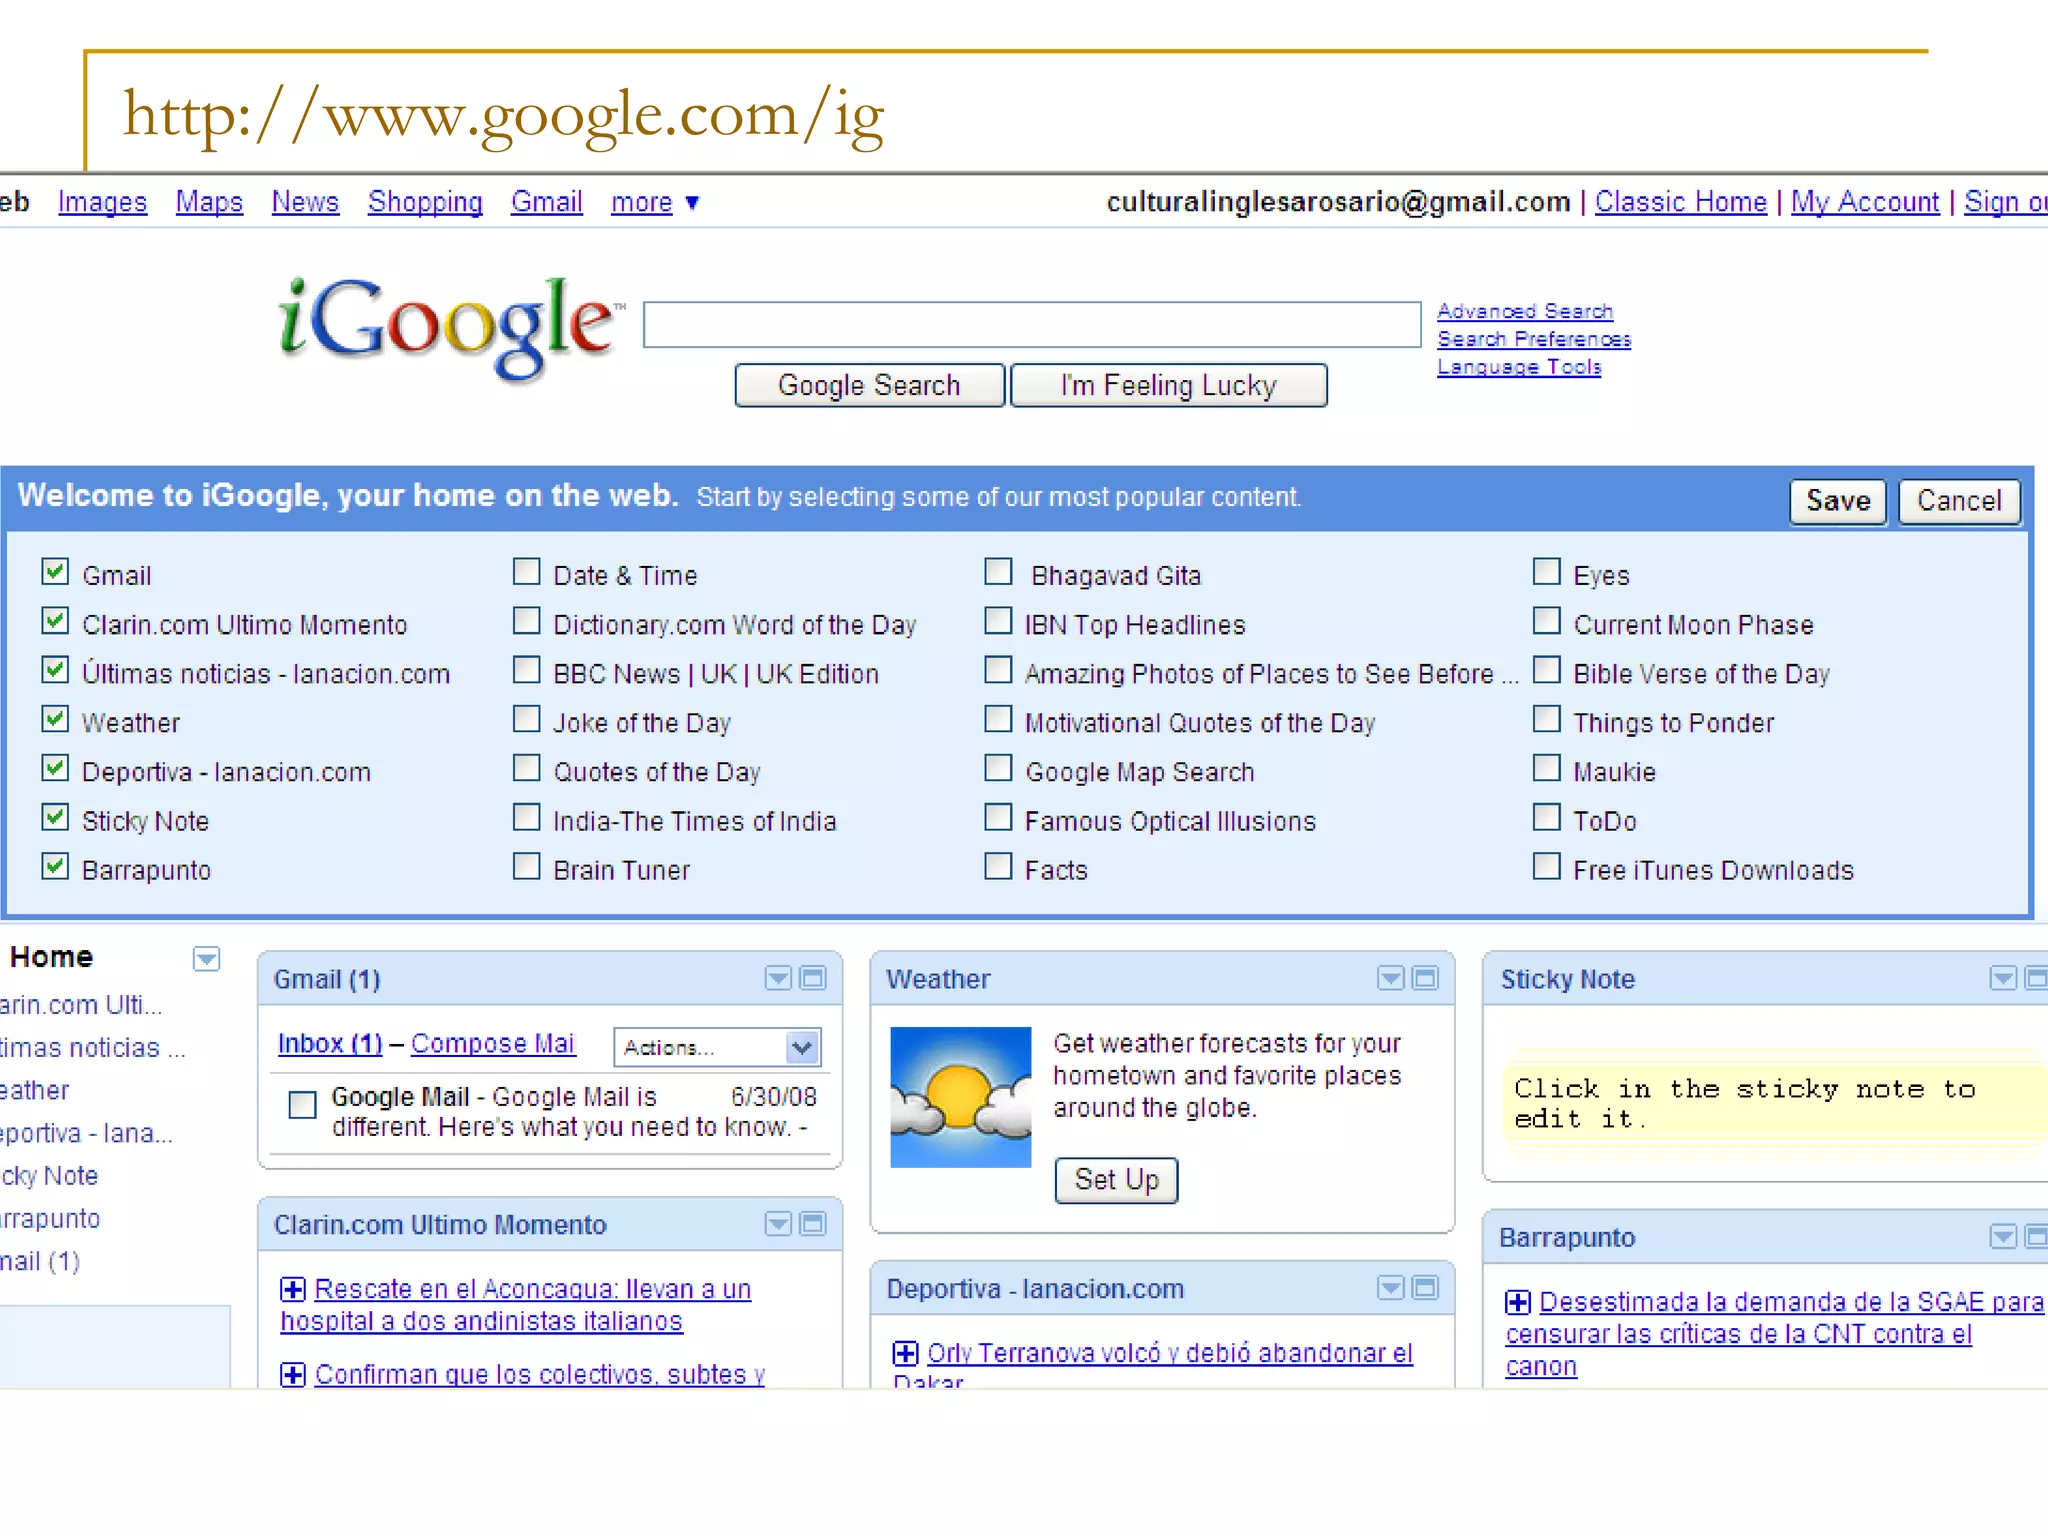Open Shopping in the top navigation
This screenshot has height=1536, width=2048.
tap(425, 202)
